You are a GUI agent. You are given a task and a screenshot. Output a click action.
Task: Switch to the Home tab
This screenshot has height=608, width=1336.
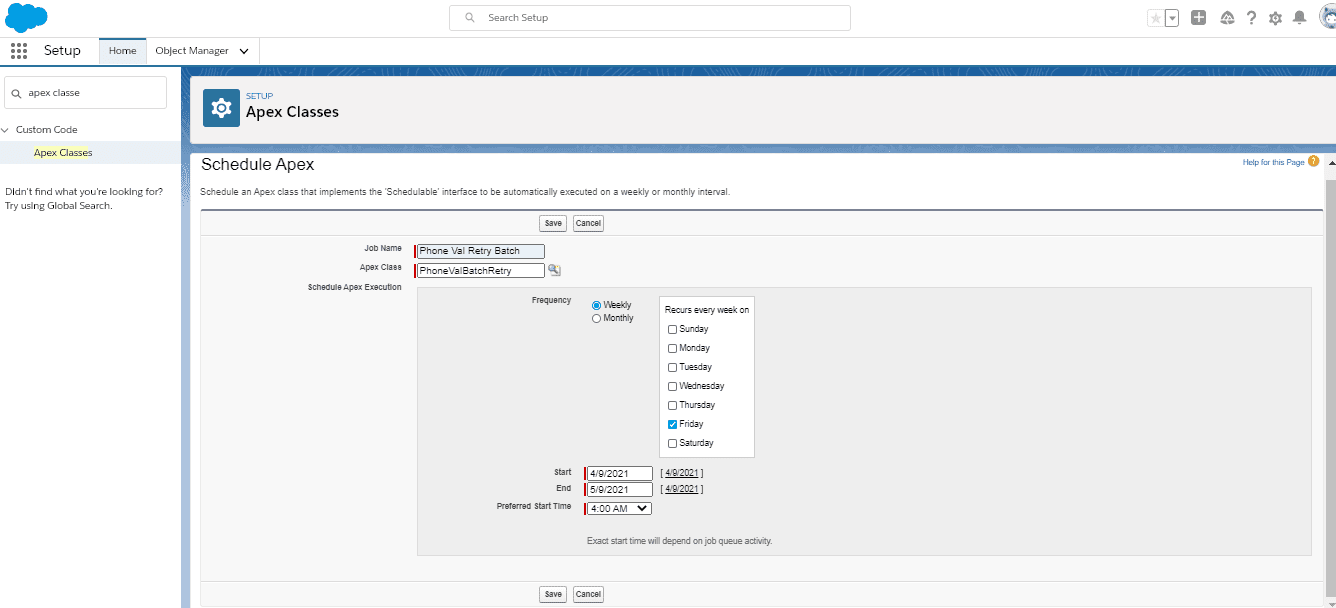click(x=122, y=51)
